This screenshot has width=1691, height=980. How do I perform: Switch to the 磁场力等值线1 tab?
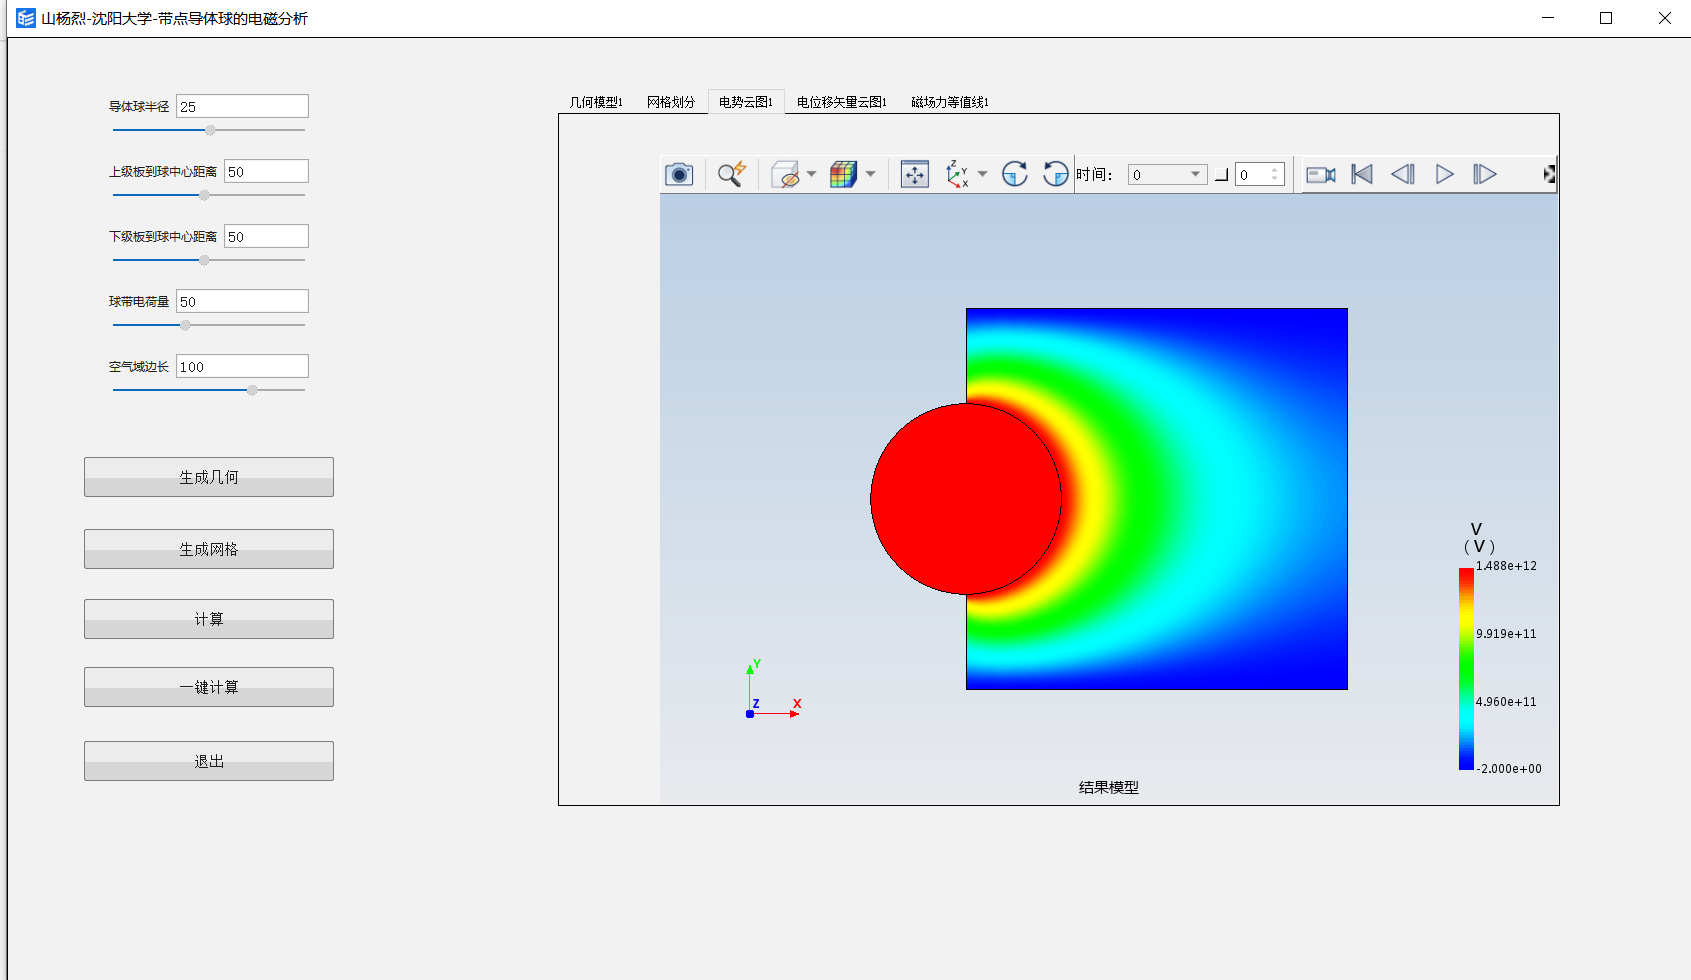[x=950, y=102]
